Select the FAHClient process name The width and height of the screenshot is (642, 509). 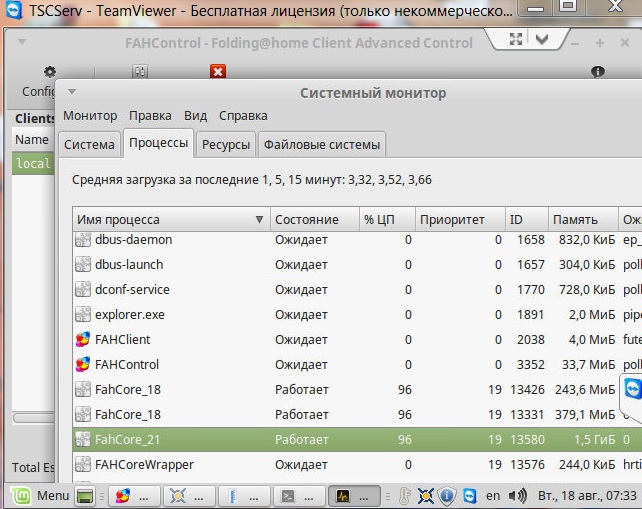pyautogui.click(x=122, y=339)
